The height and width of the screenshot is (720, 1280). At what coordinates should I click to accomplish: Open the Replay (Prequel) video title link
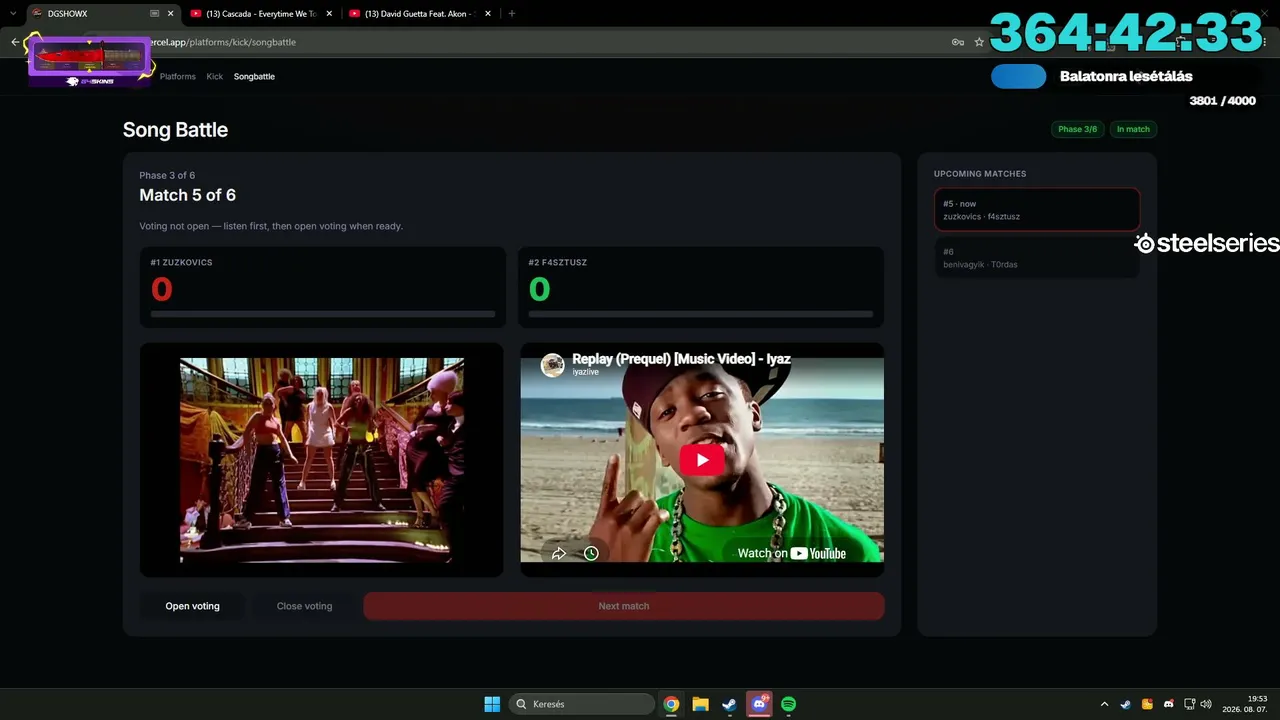pos(681,359)
